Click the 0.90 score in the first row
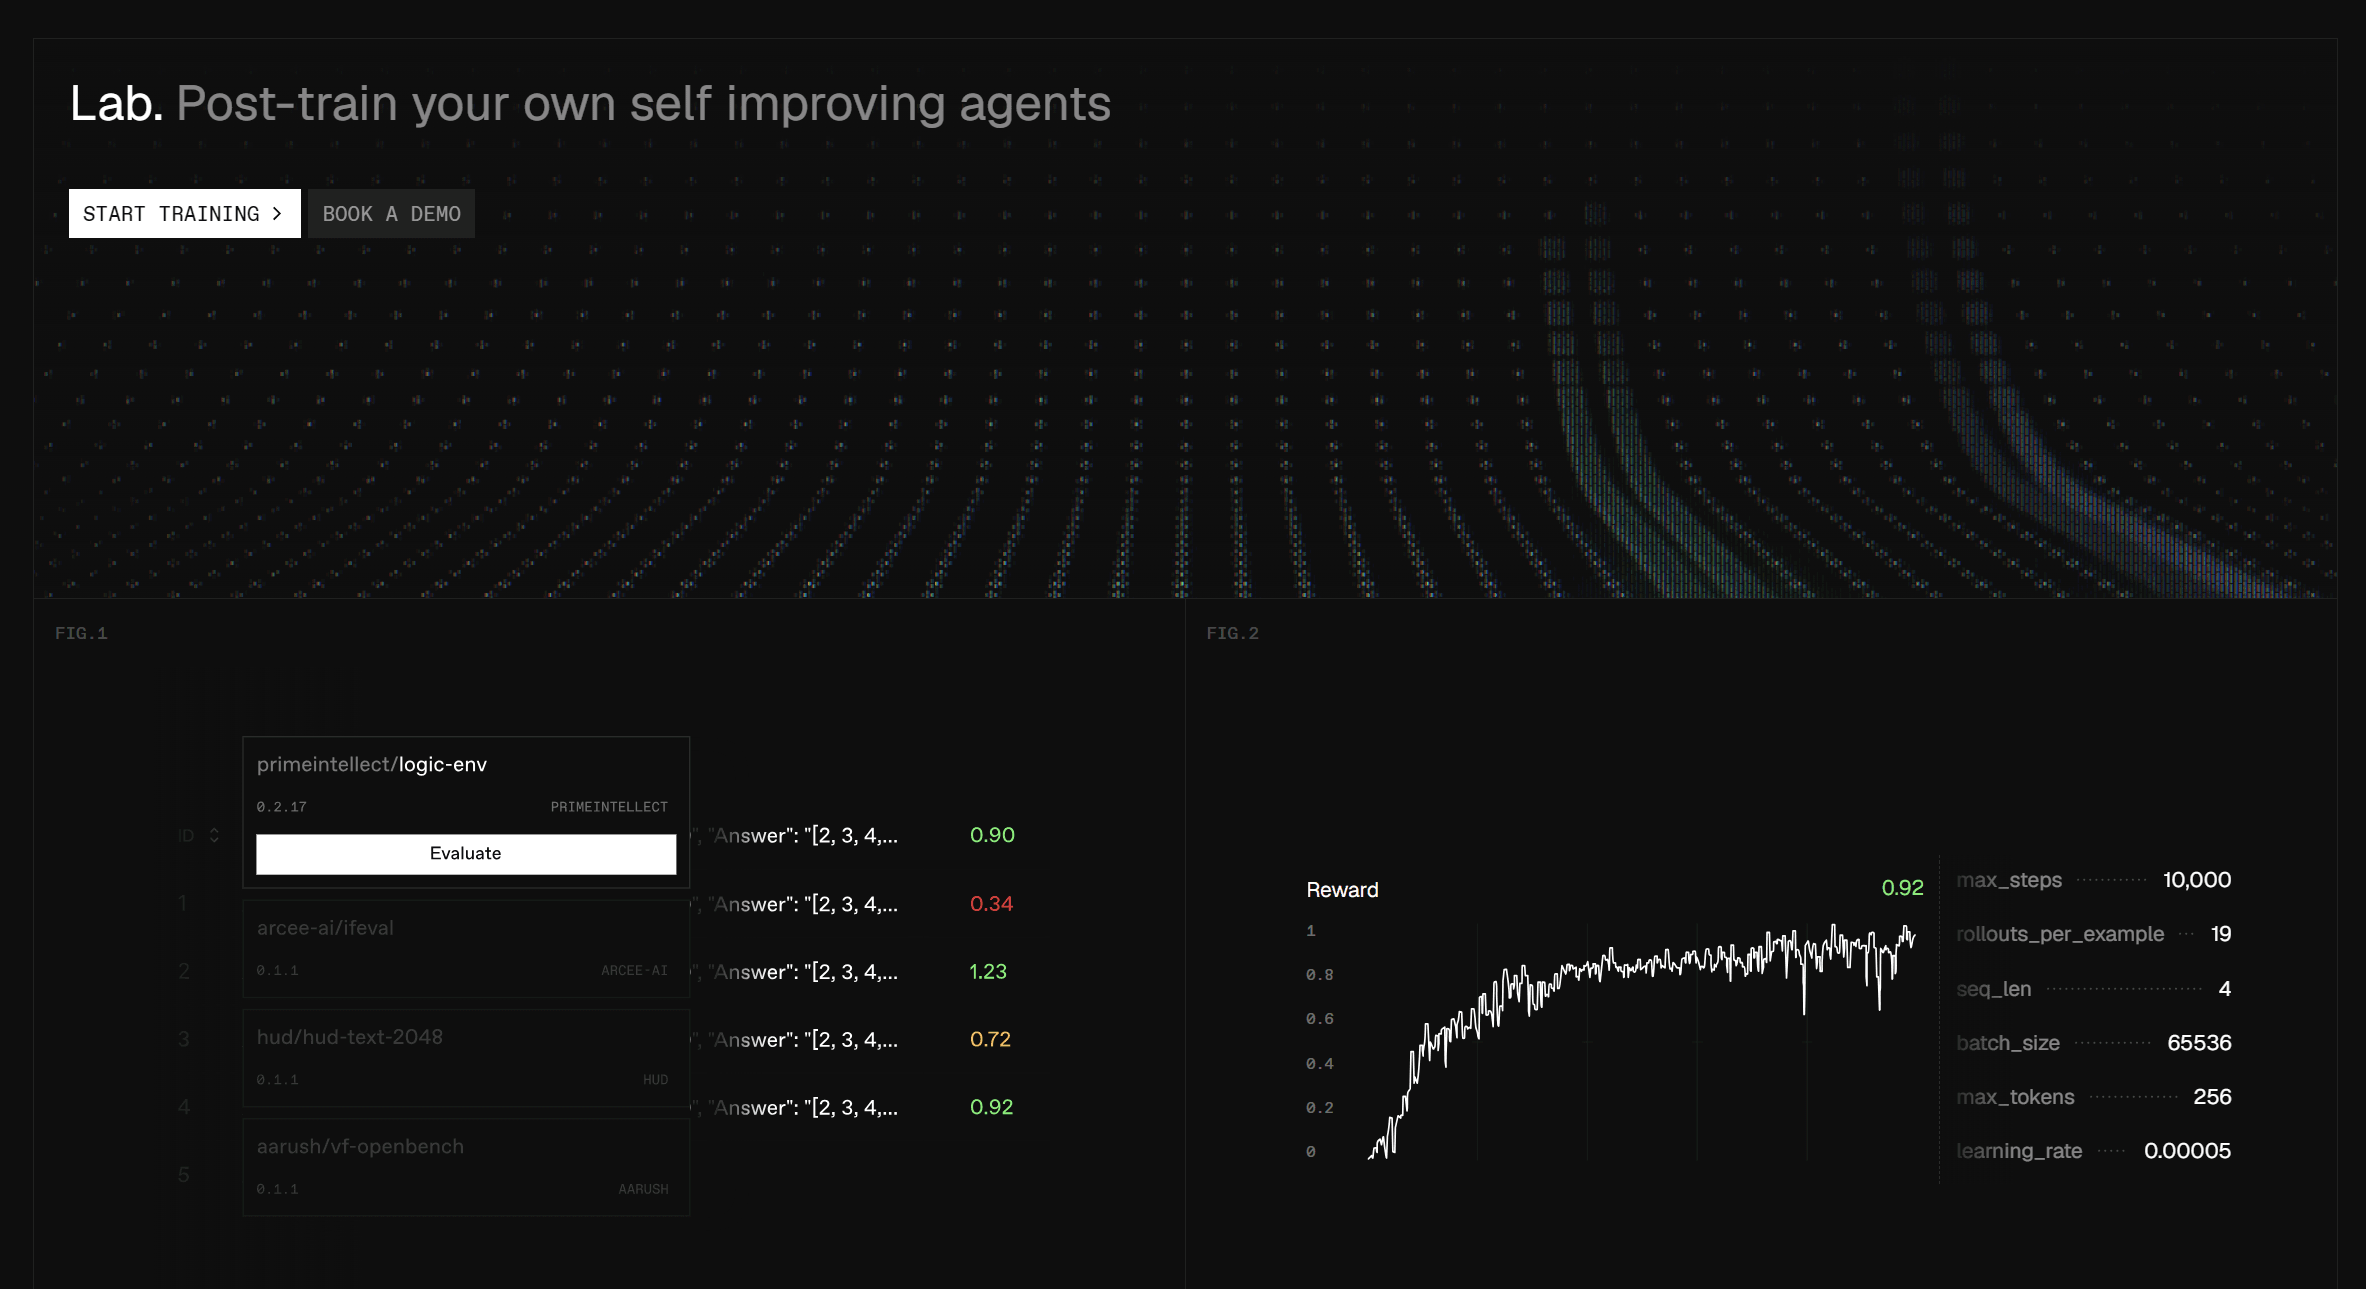This screenshot has height=1289, width=2366. click(x=992, y=835)
